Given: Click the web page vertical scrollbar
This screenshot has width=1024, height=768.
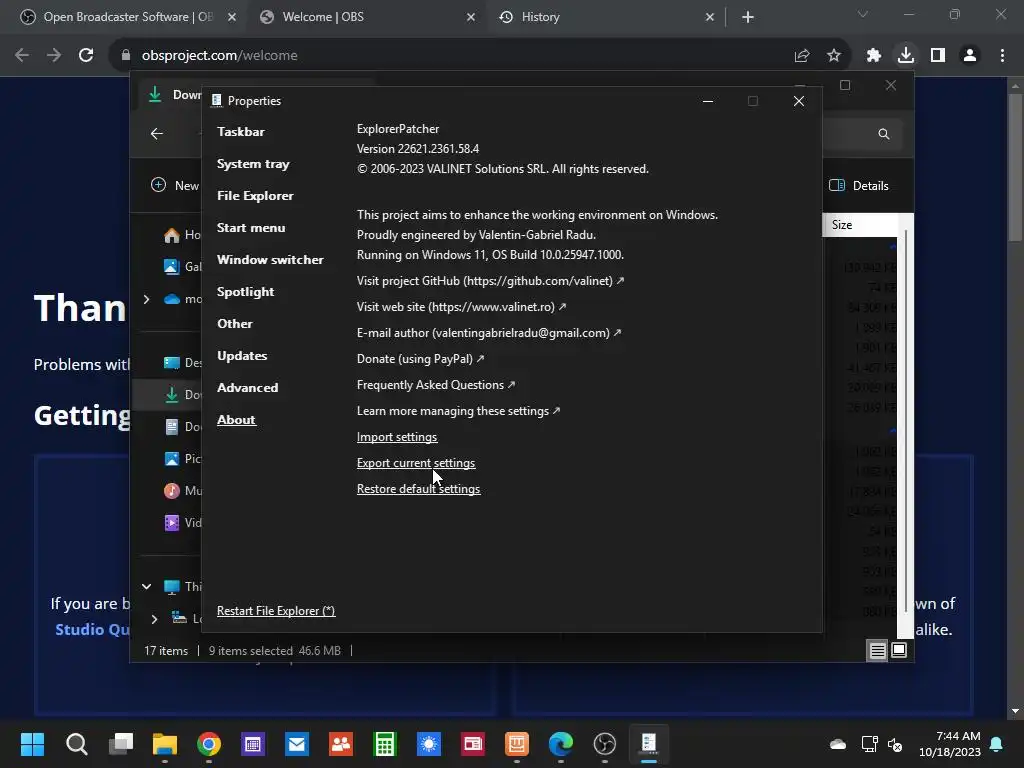Looking at the screenshot, I should 1015,167.
